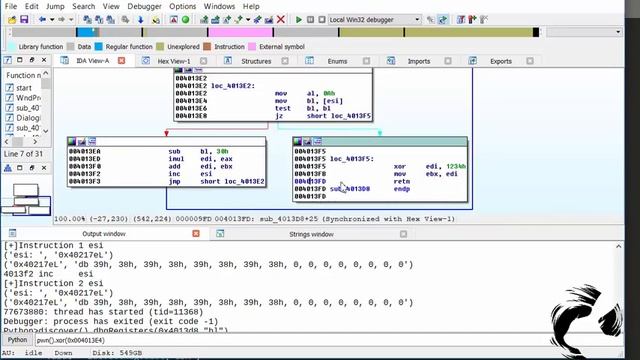Open the Help menu

[251, 6]
